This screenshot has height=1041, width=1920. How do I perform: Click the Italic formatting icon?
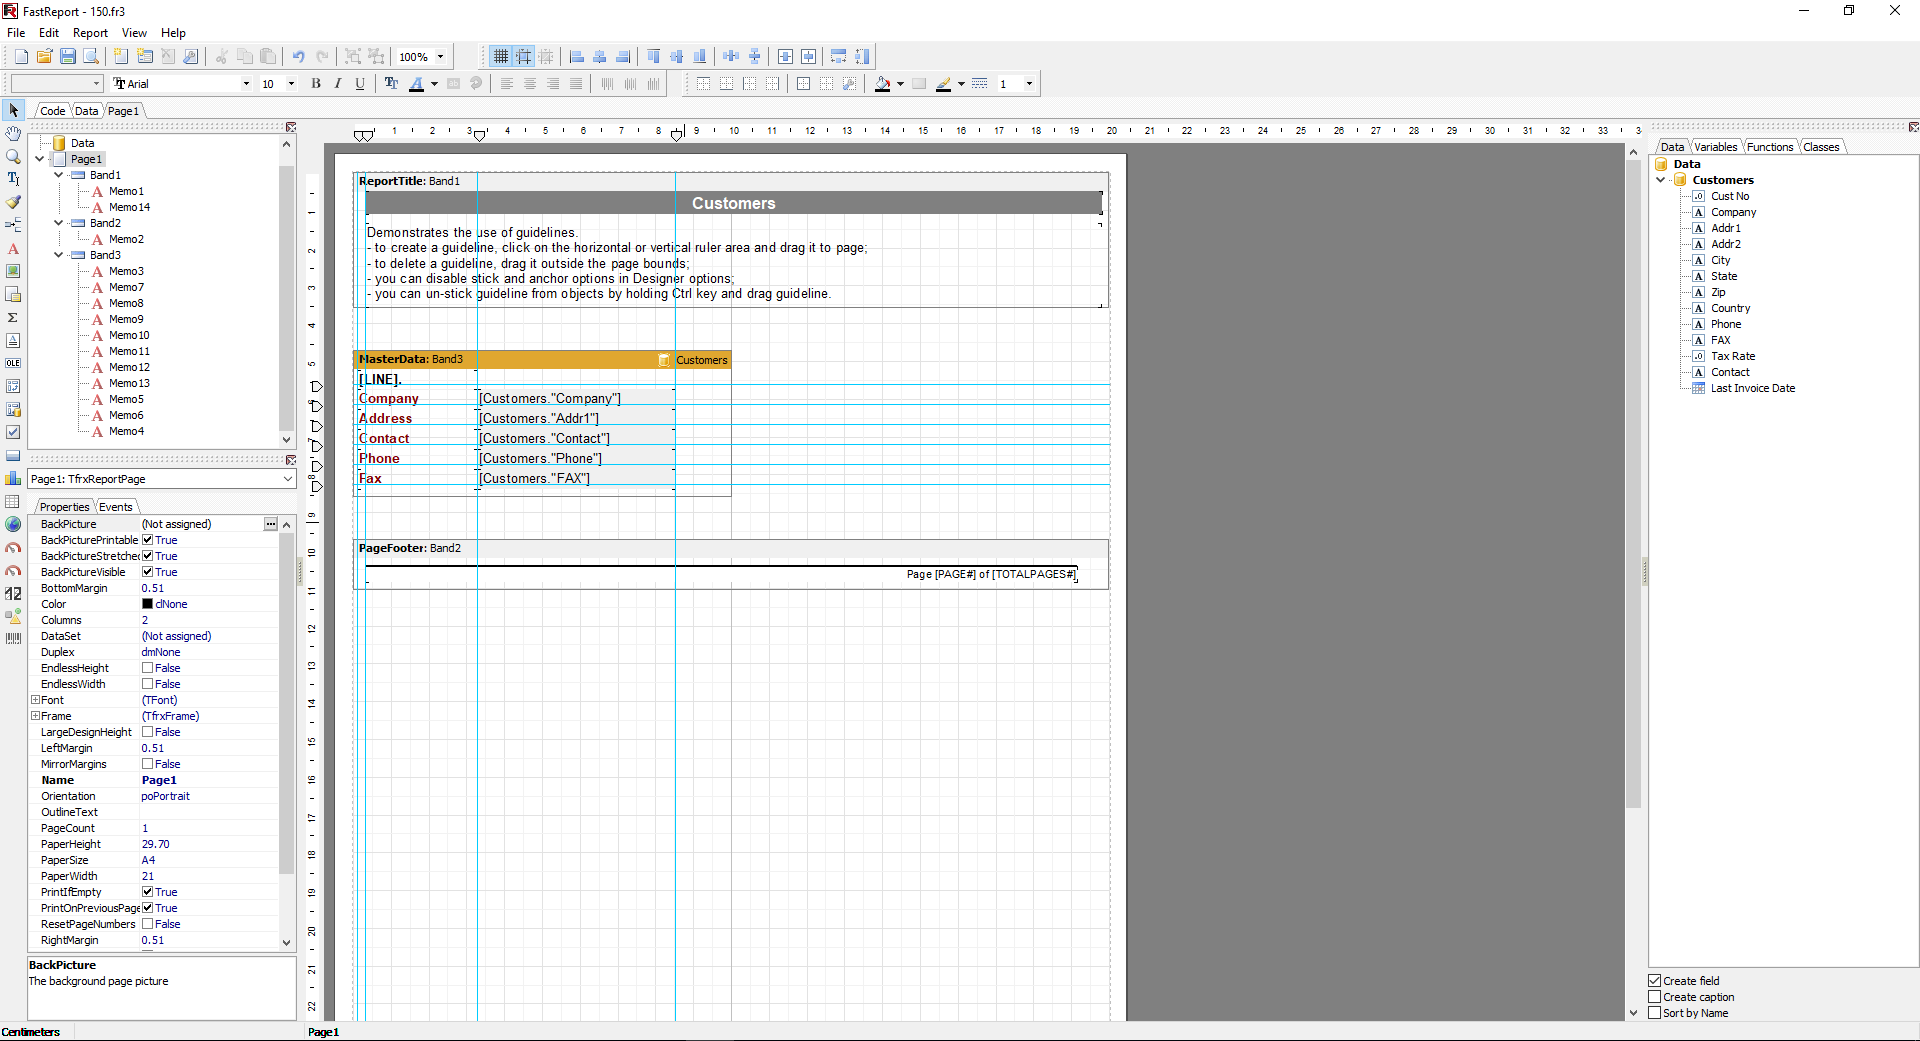[338, 84]
